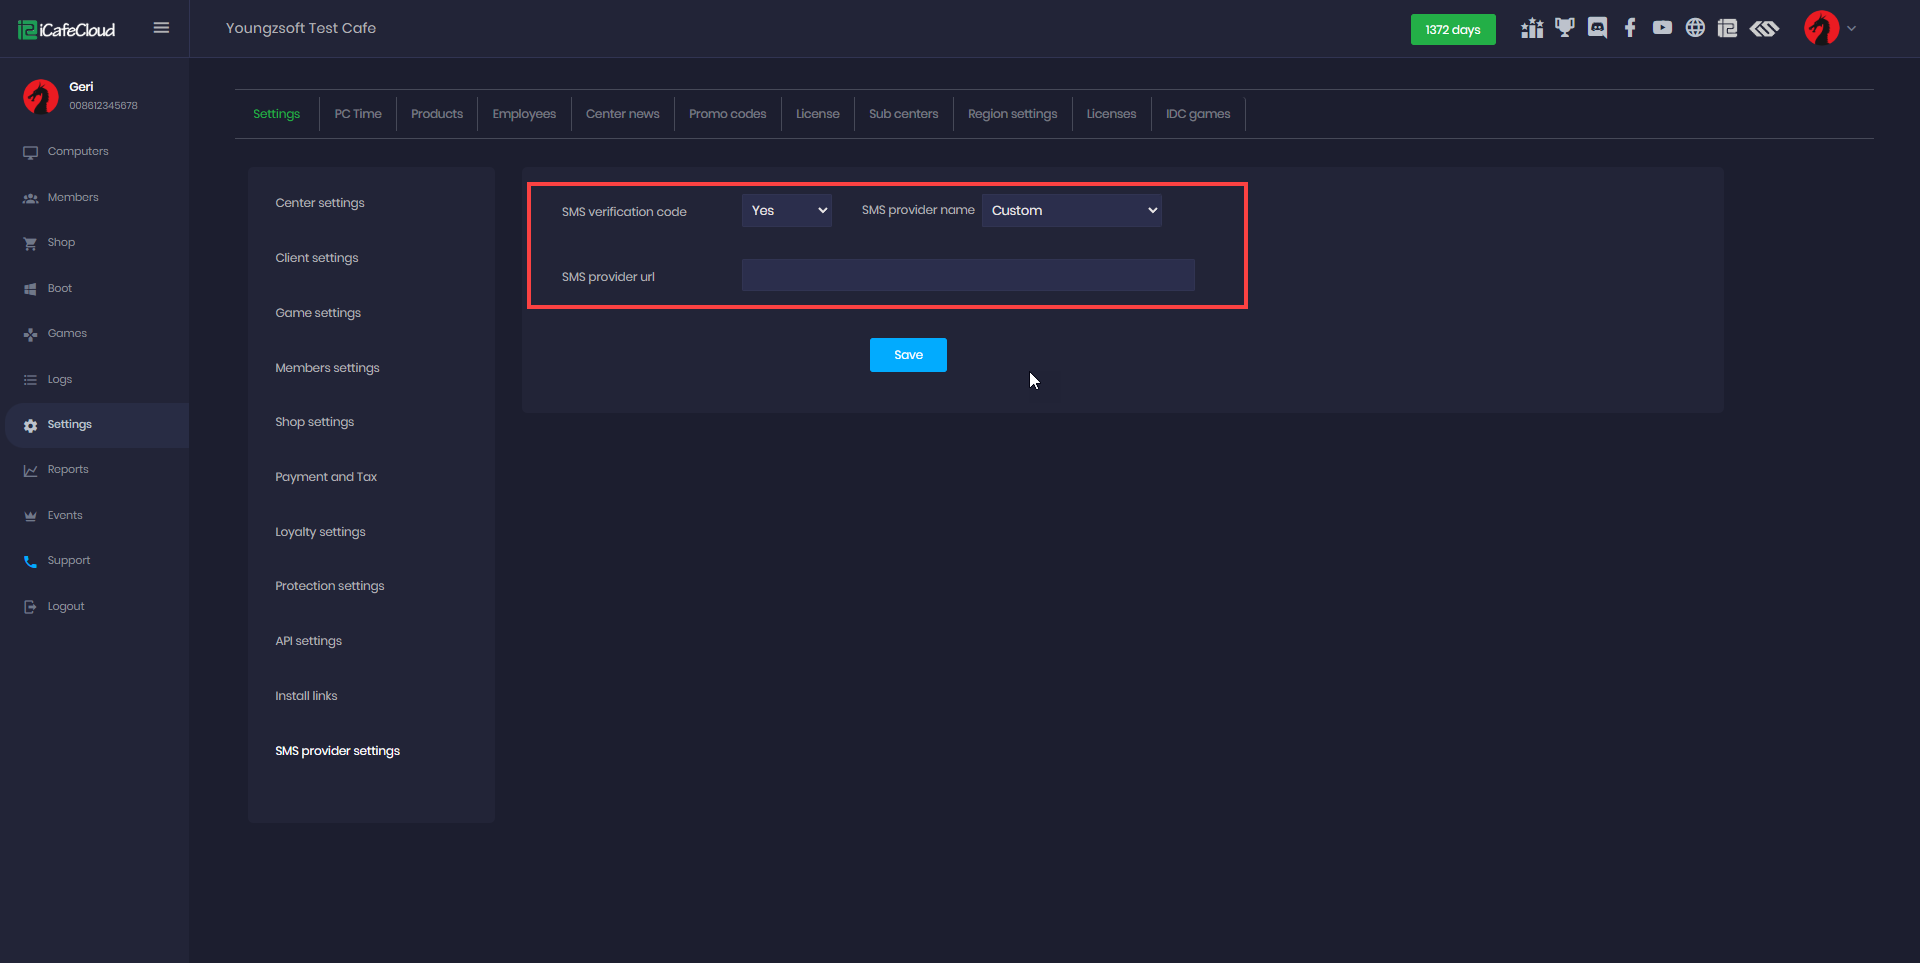Go to the Region settings tab
The width and height of the screenshot is (1920, 963).
1012,114
